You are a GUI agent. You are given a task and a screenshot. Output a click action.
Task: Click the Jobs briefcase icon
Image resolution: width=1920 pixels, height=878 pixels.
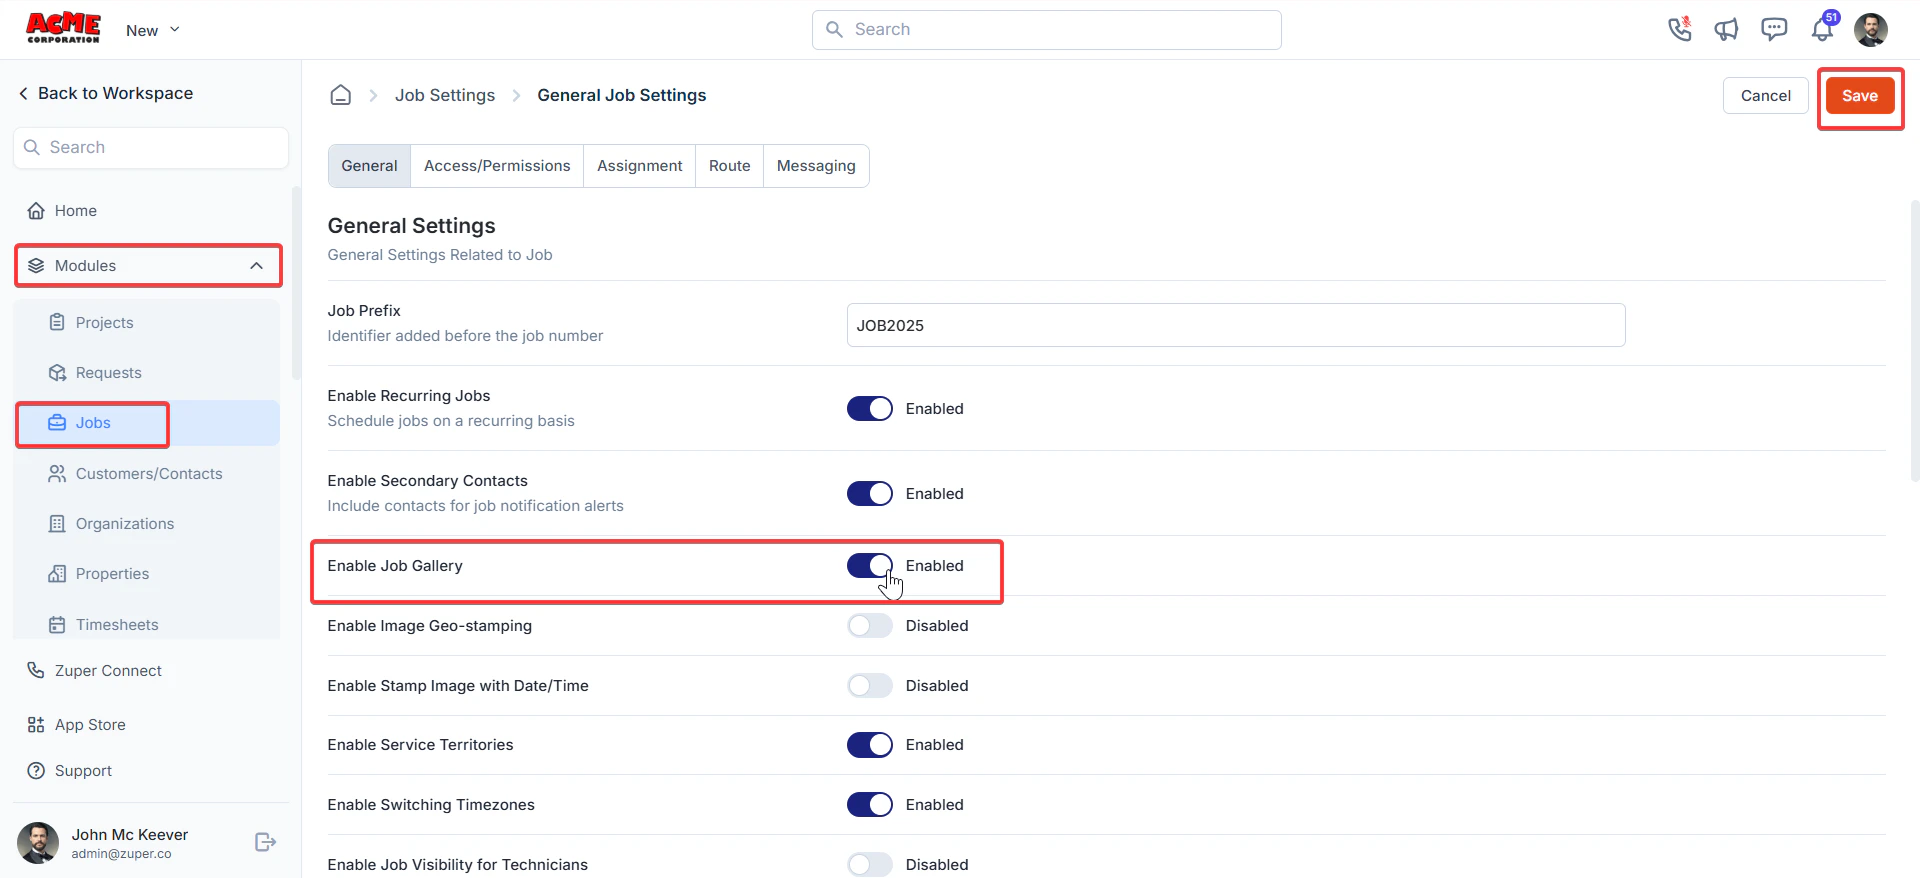[57, 422]
